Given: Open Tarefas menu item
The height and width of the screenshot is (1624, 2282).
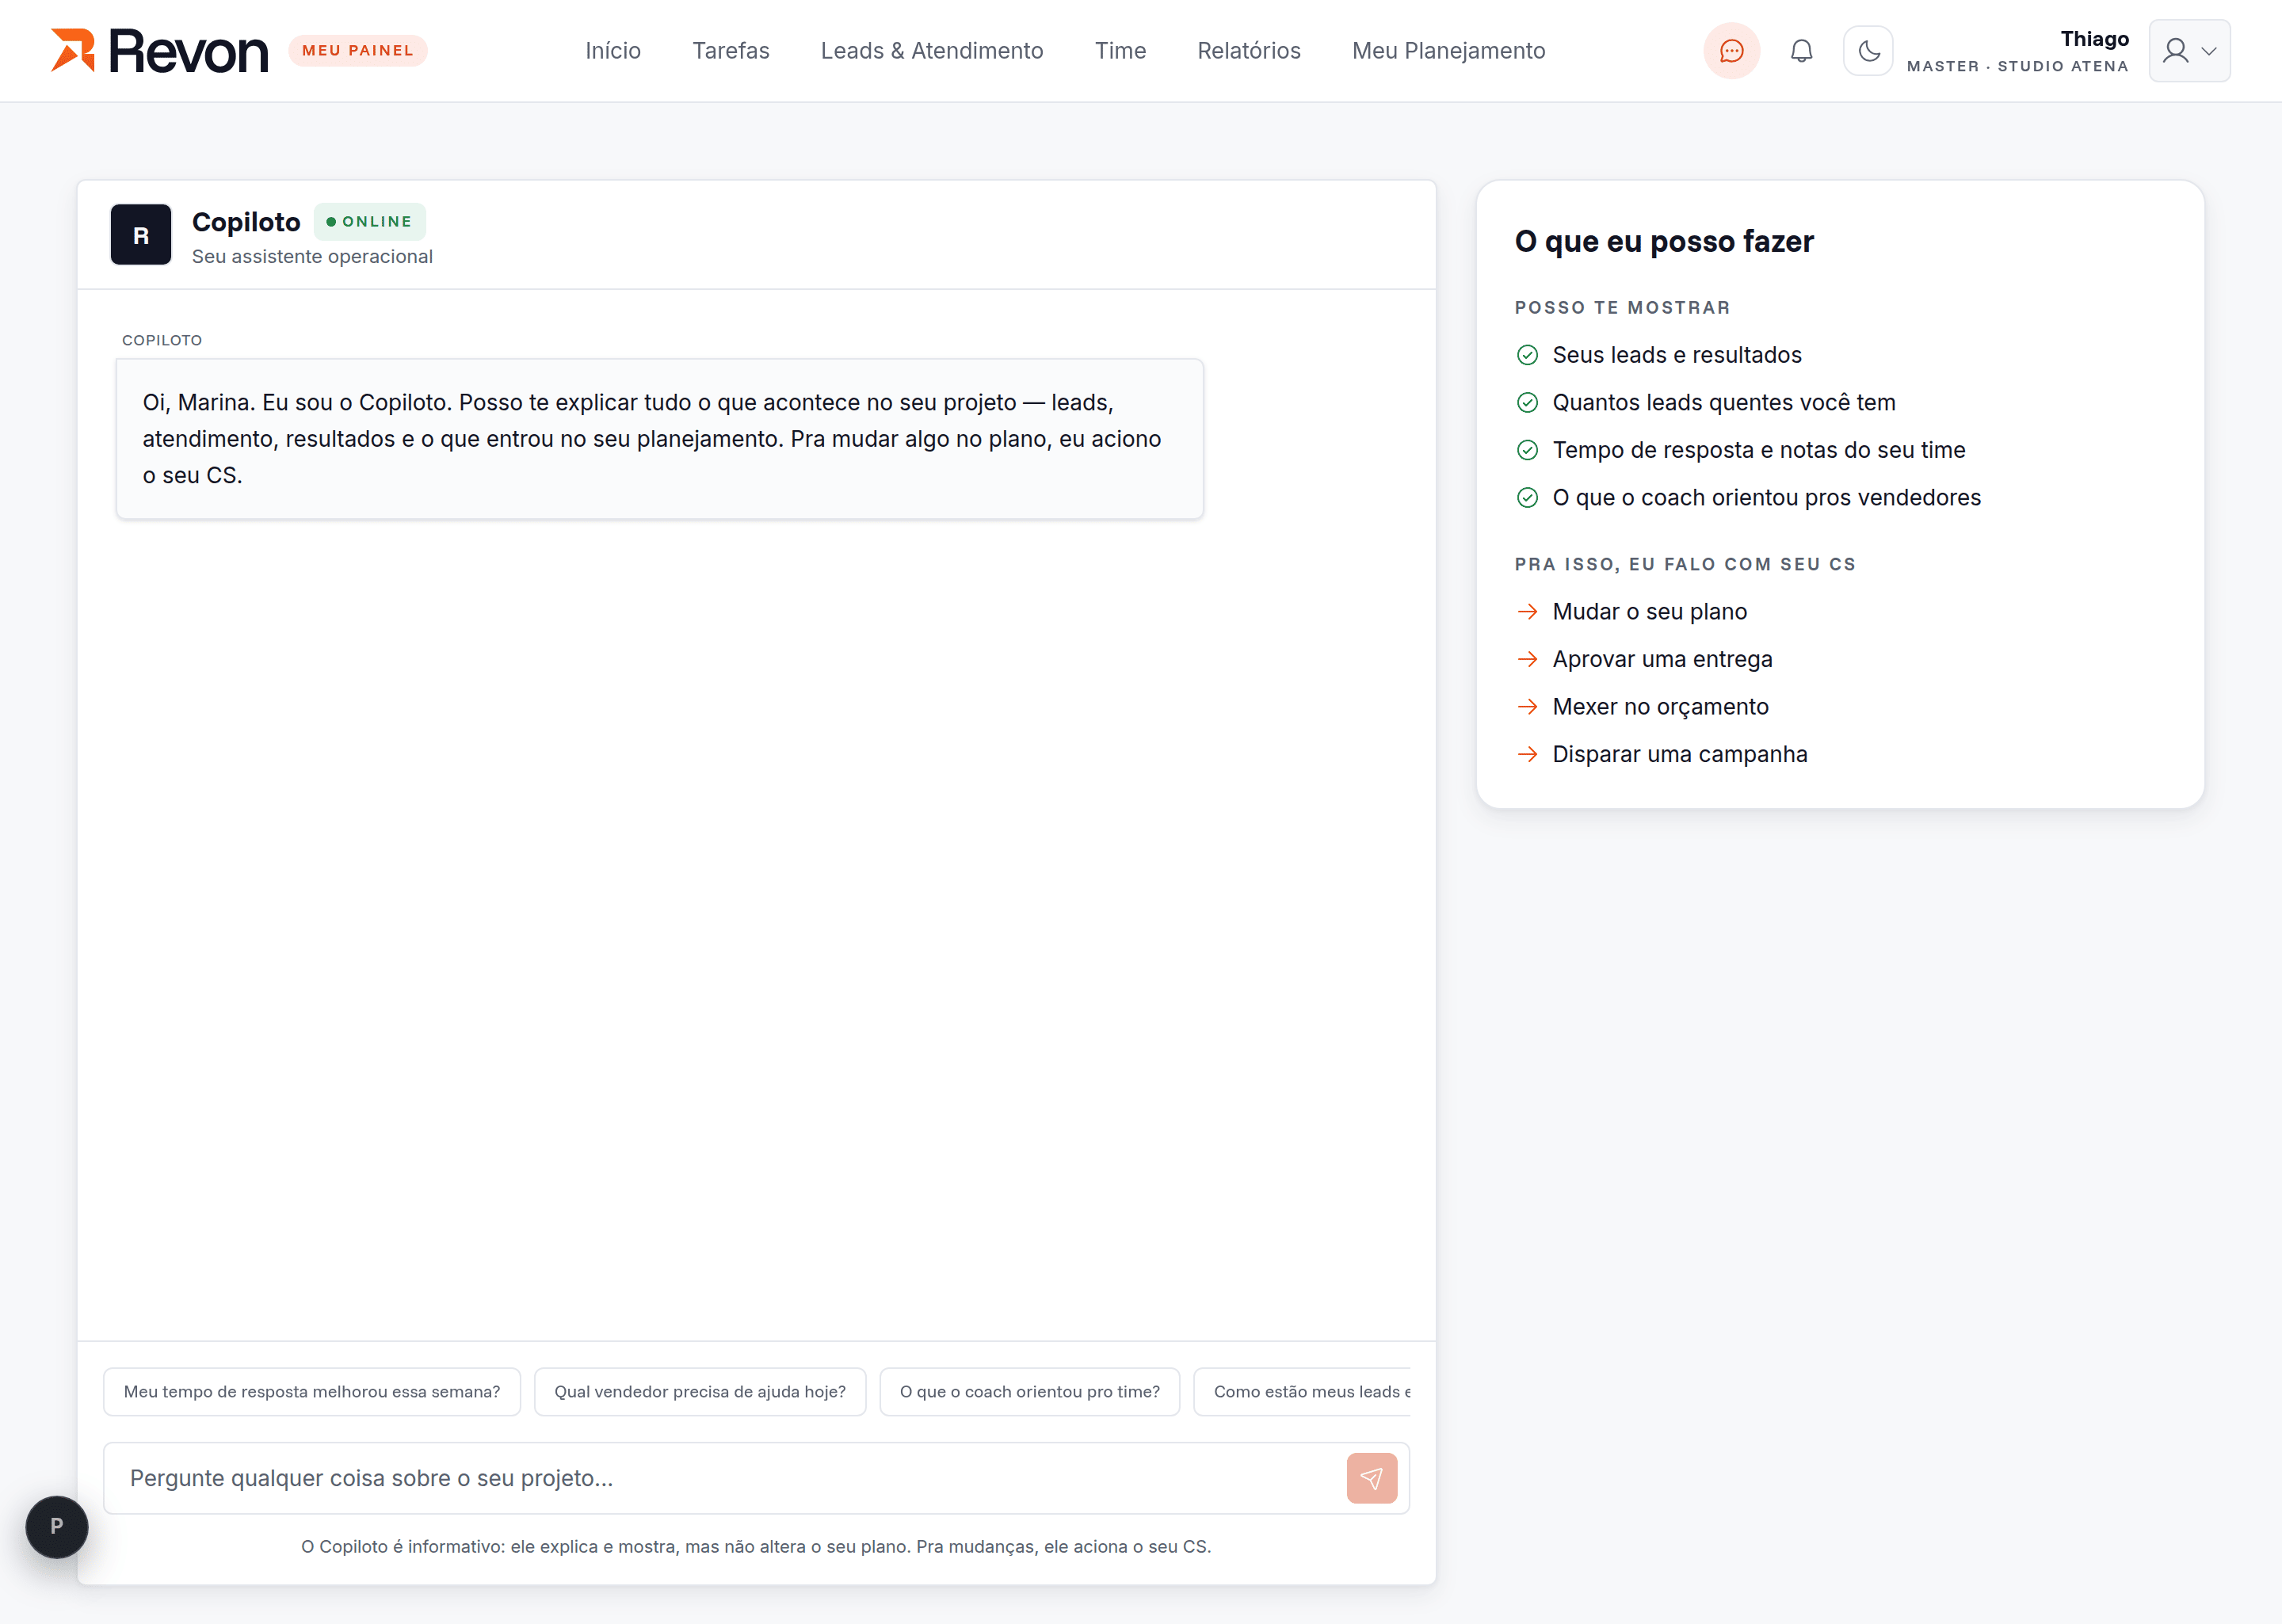Looking at the screenshot, I should pyautogui.click(x=731, y=50).
